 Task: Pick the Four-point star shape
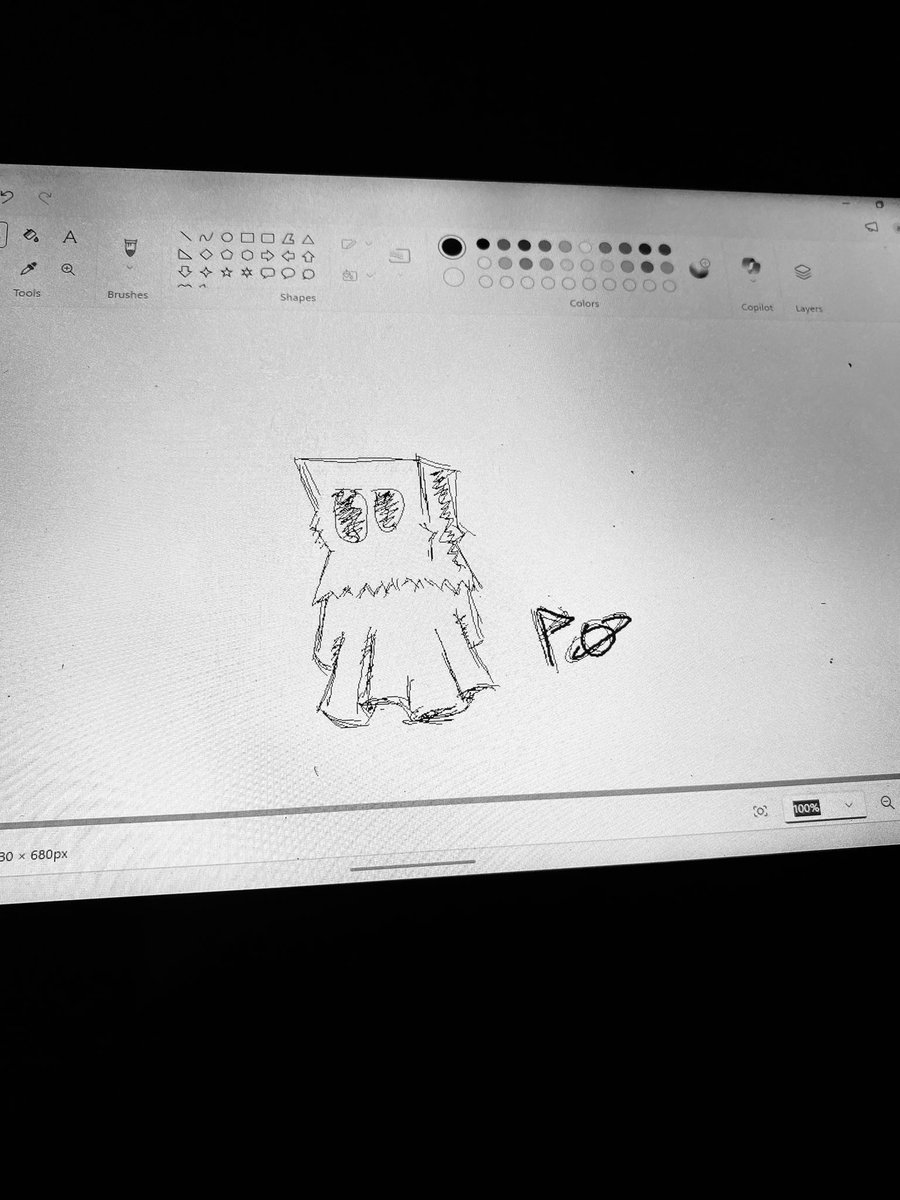pos(206,272)
